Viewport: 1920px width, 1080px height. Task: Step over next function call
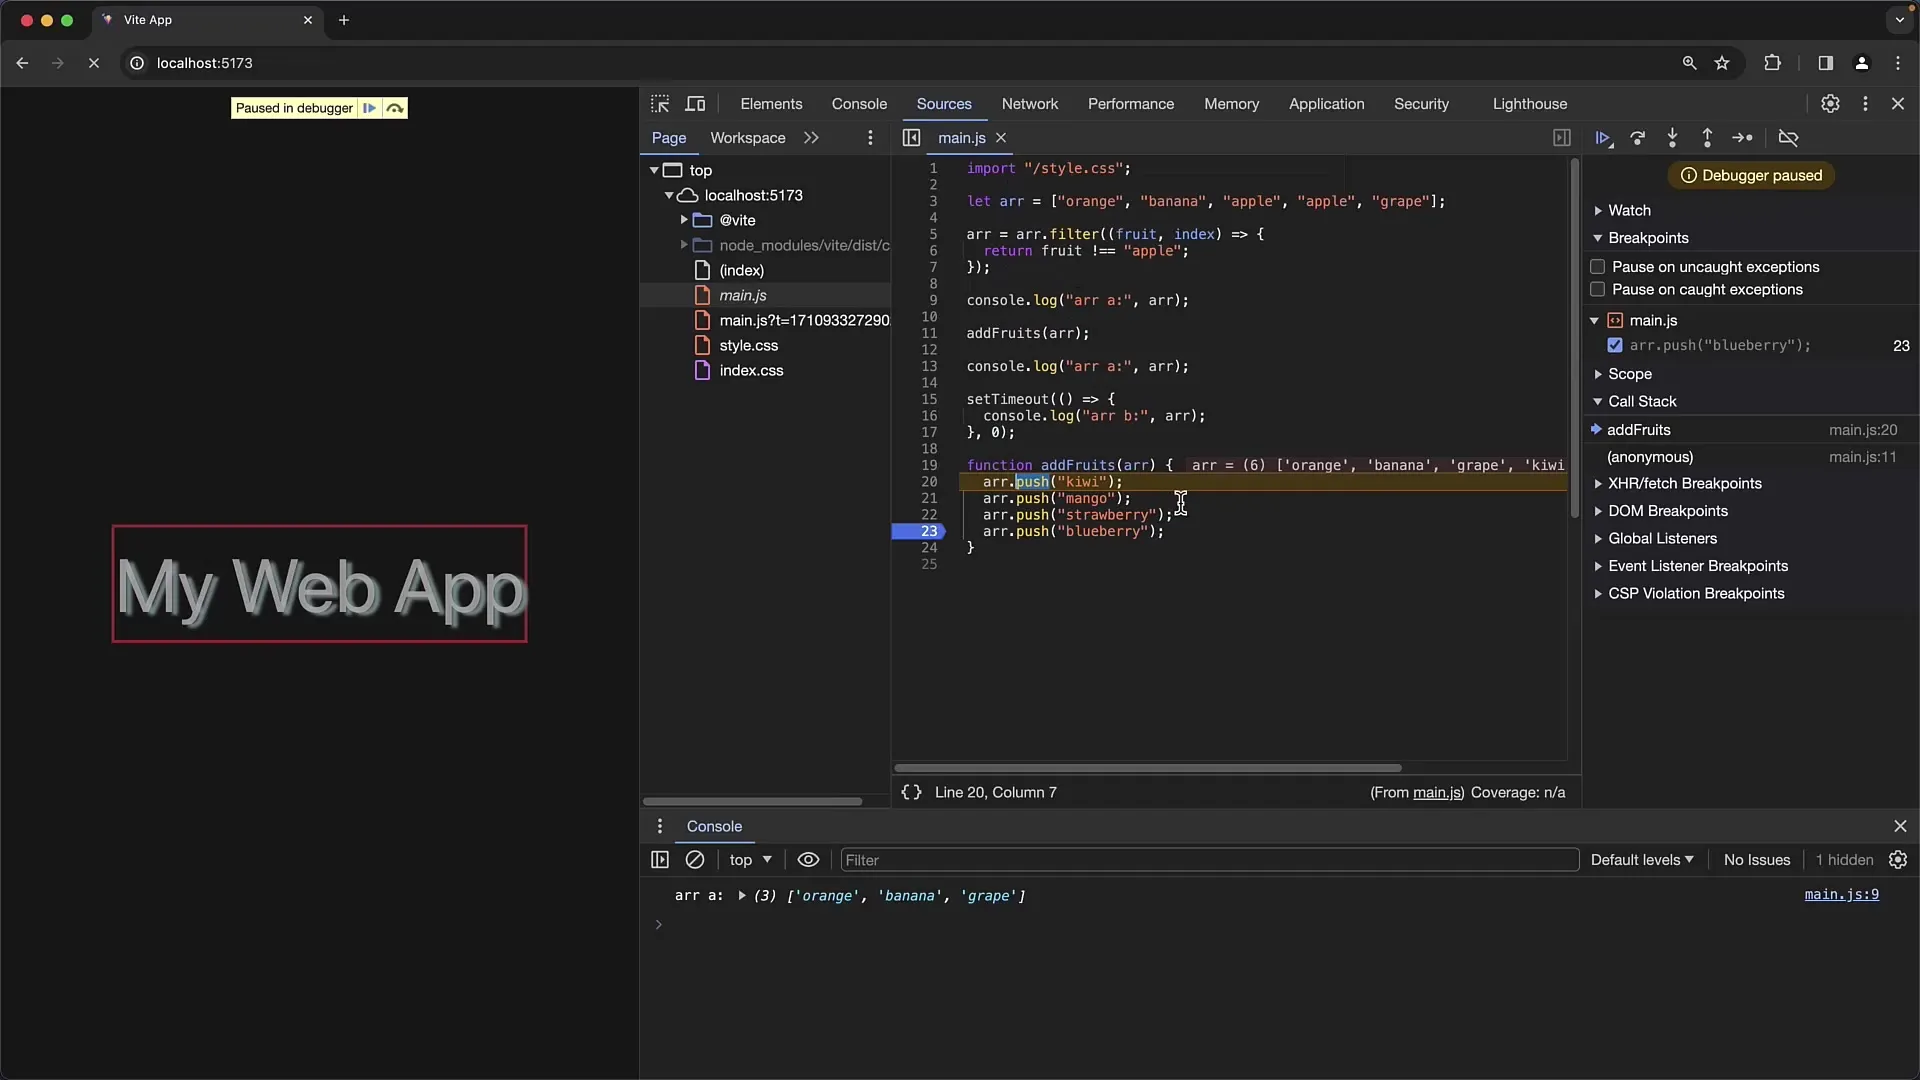click(x=1638, y=138)
